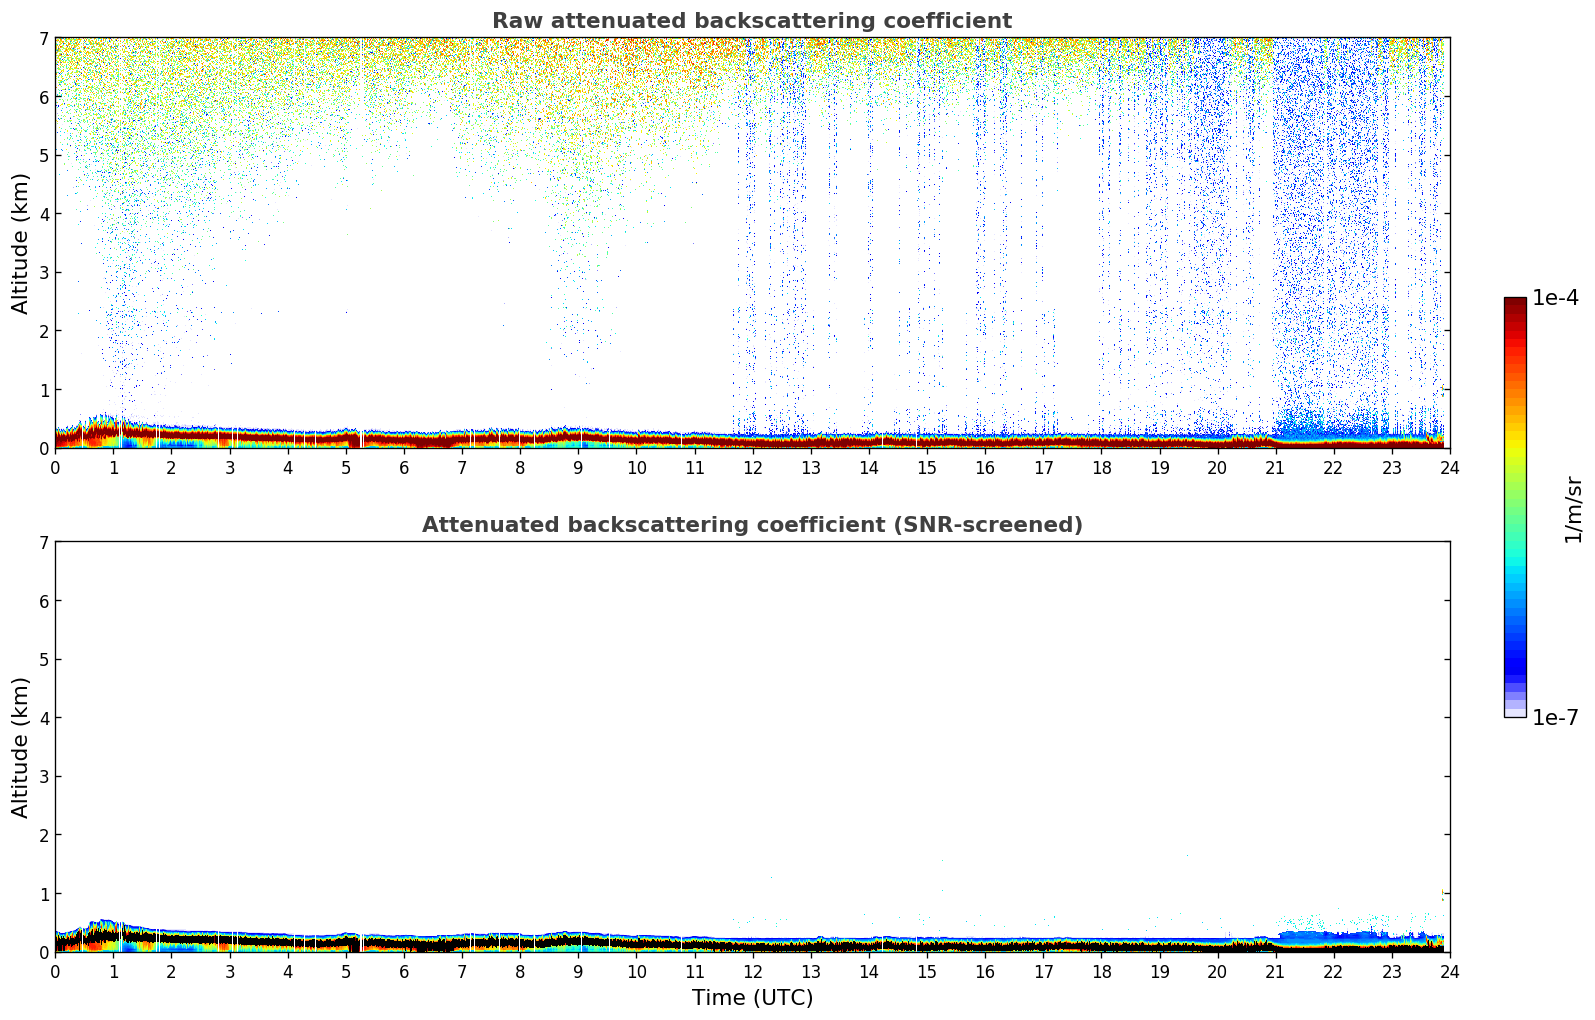Click hour 12 tick on top plot
The width and height of the screenshot is (1595, 1020).
[x=752, y=467]
